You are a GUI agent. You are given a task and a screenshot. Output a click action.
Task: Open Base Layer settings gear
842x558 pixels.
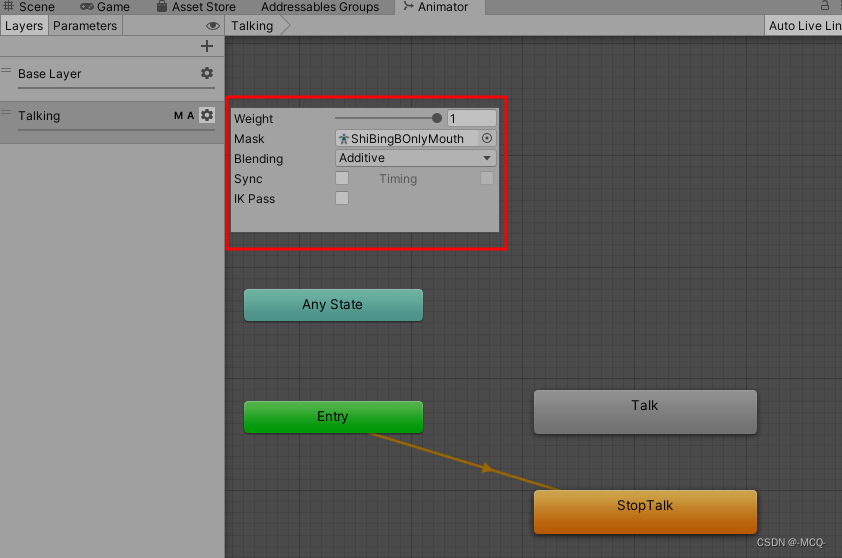tap(207, 73)
